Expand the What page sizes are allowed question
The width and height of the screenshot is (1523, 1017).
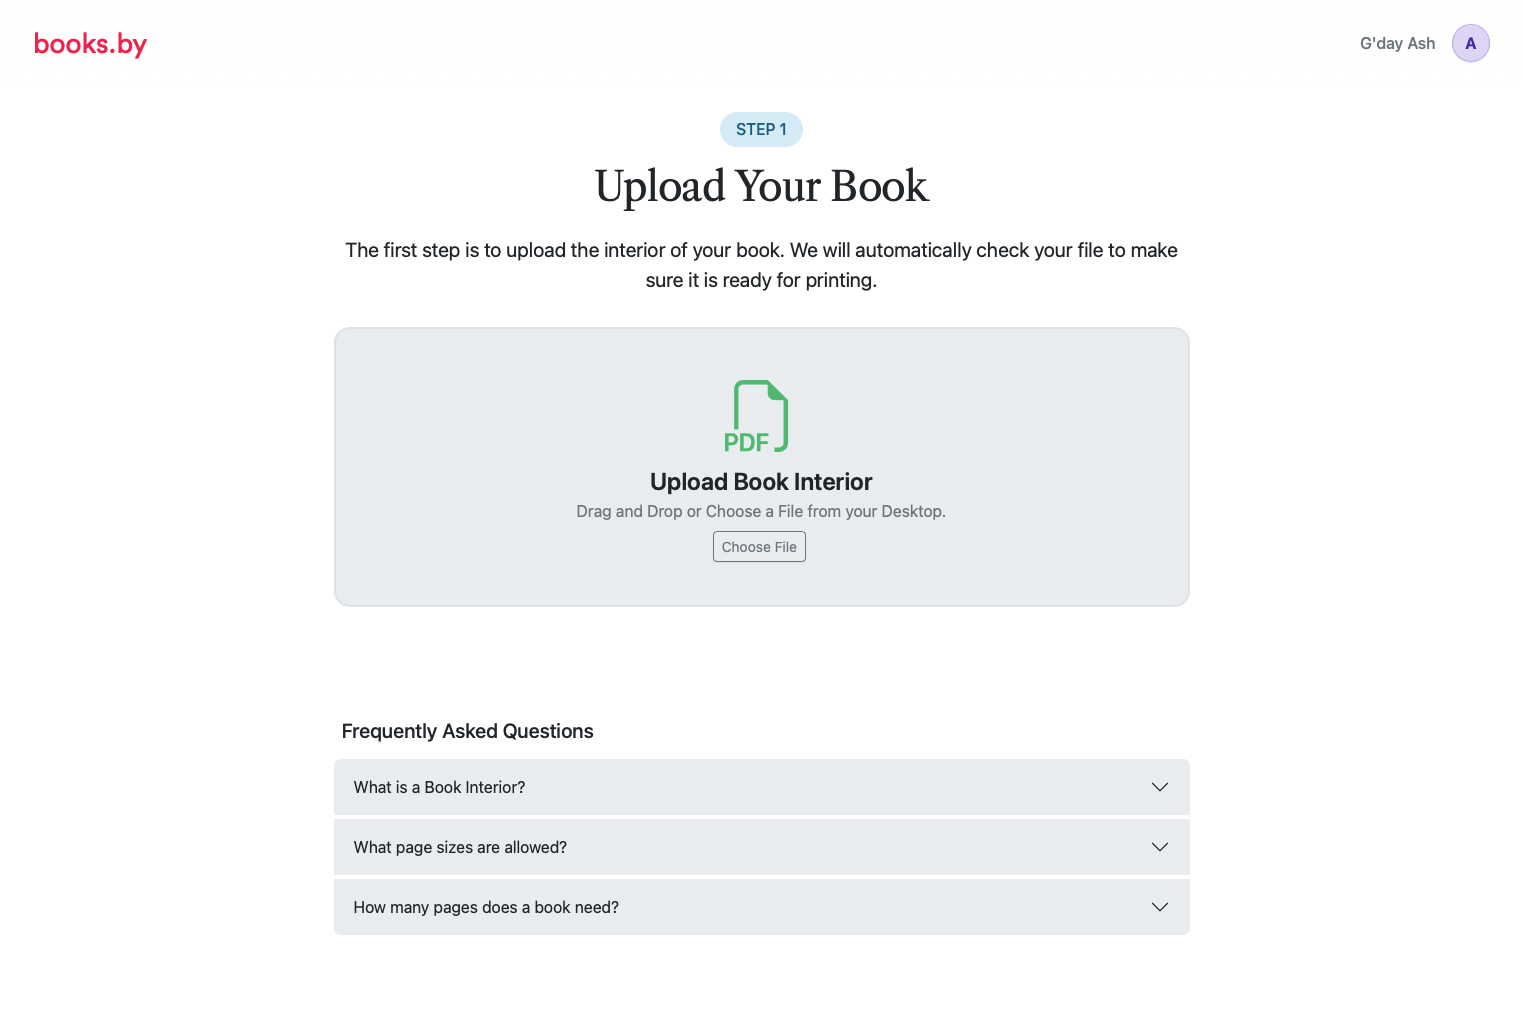pyautogui.click(x=761, y=847)
